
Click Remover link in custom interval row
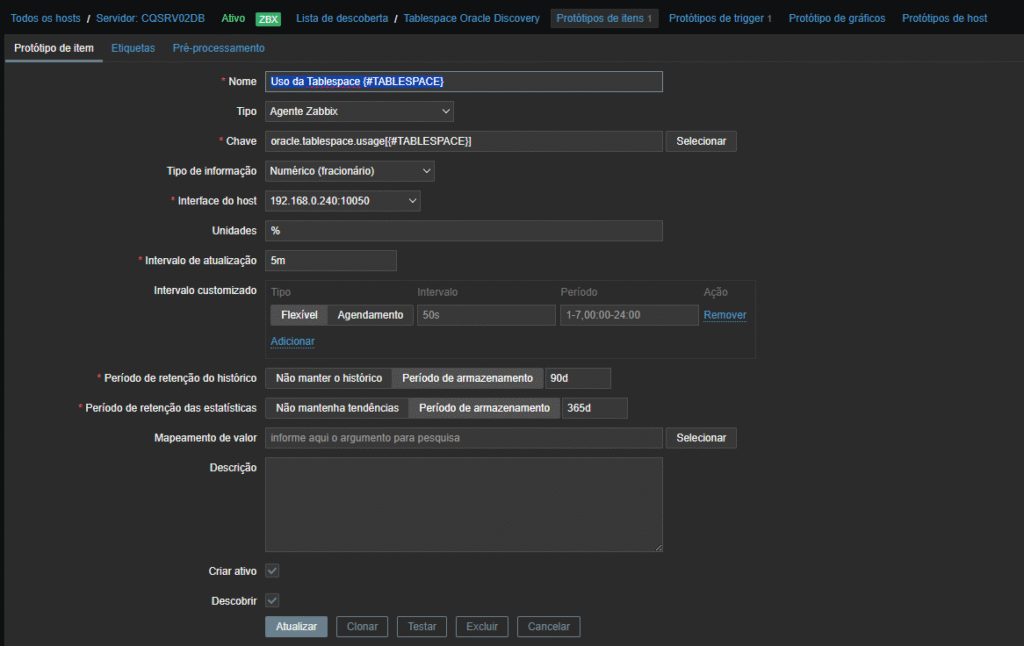pyautogui.click(x=725, y=315)
